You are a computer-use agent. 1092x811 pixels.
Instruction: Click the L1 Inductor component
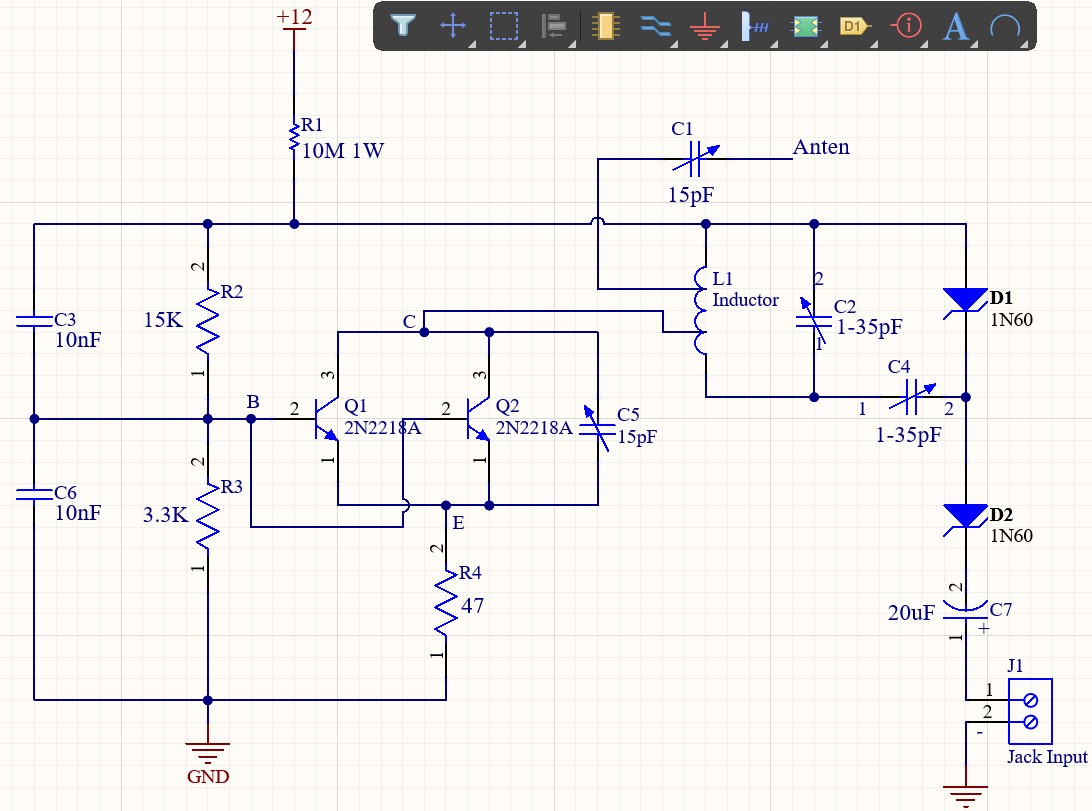701,311
